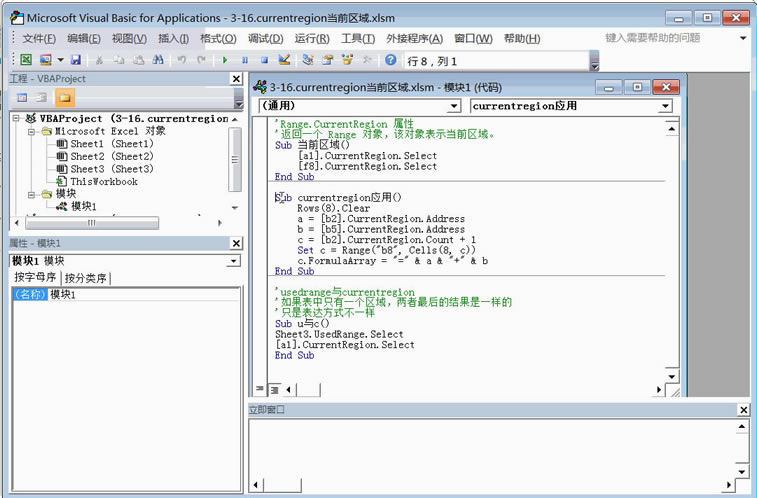This screenshot has height=498, width=757.
Task: Click the Paste icon in the toolbar
Action: coord(139,60)
